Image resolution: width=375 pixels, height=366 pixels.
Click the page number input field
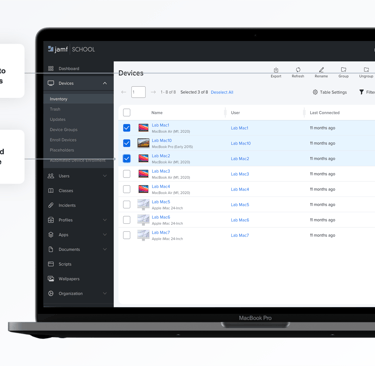coord(138,92)
